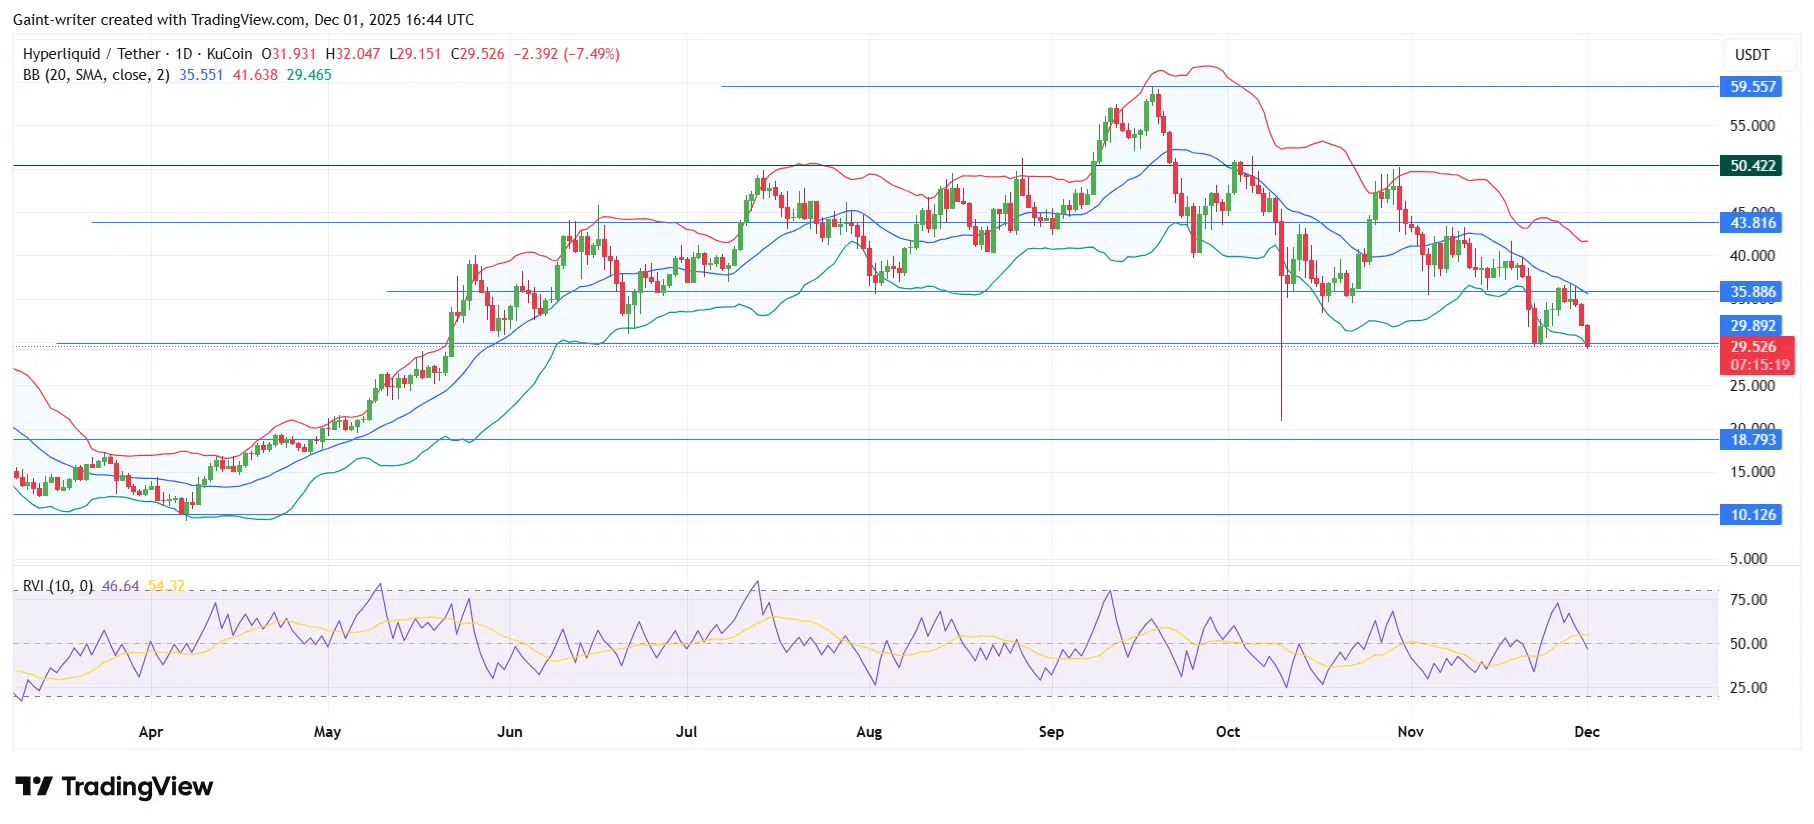The height and width of the screenshot is (824, 1814).
Task: Click the 29.892 blue price tag
Action: click(1752, 326)
